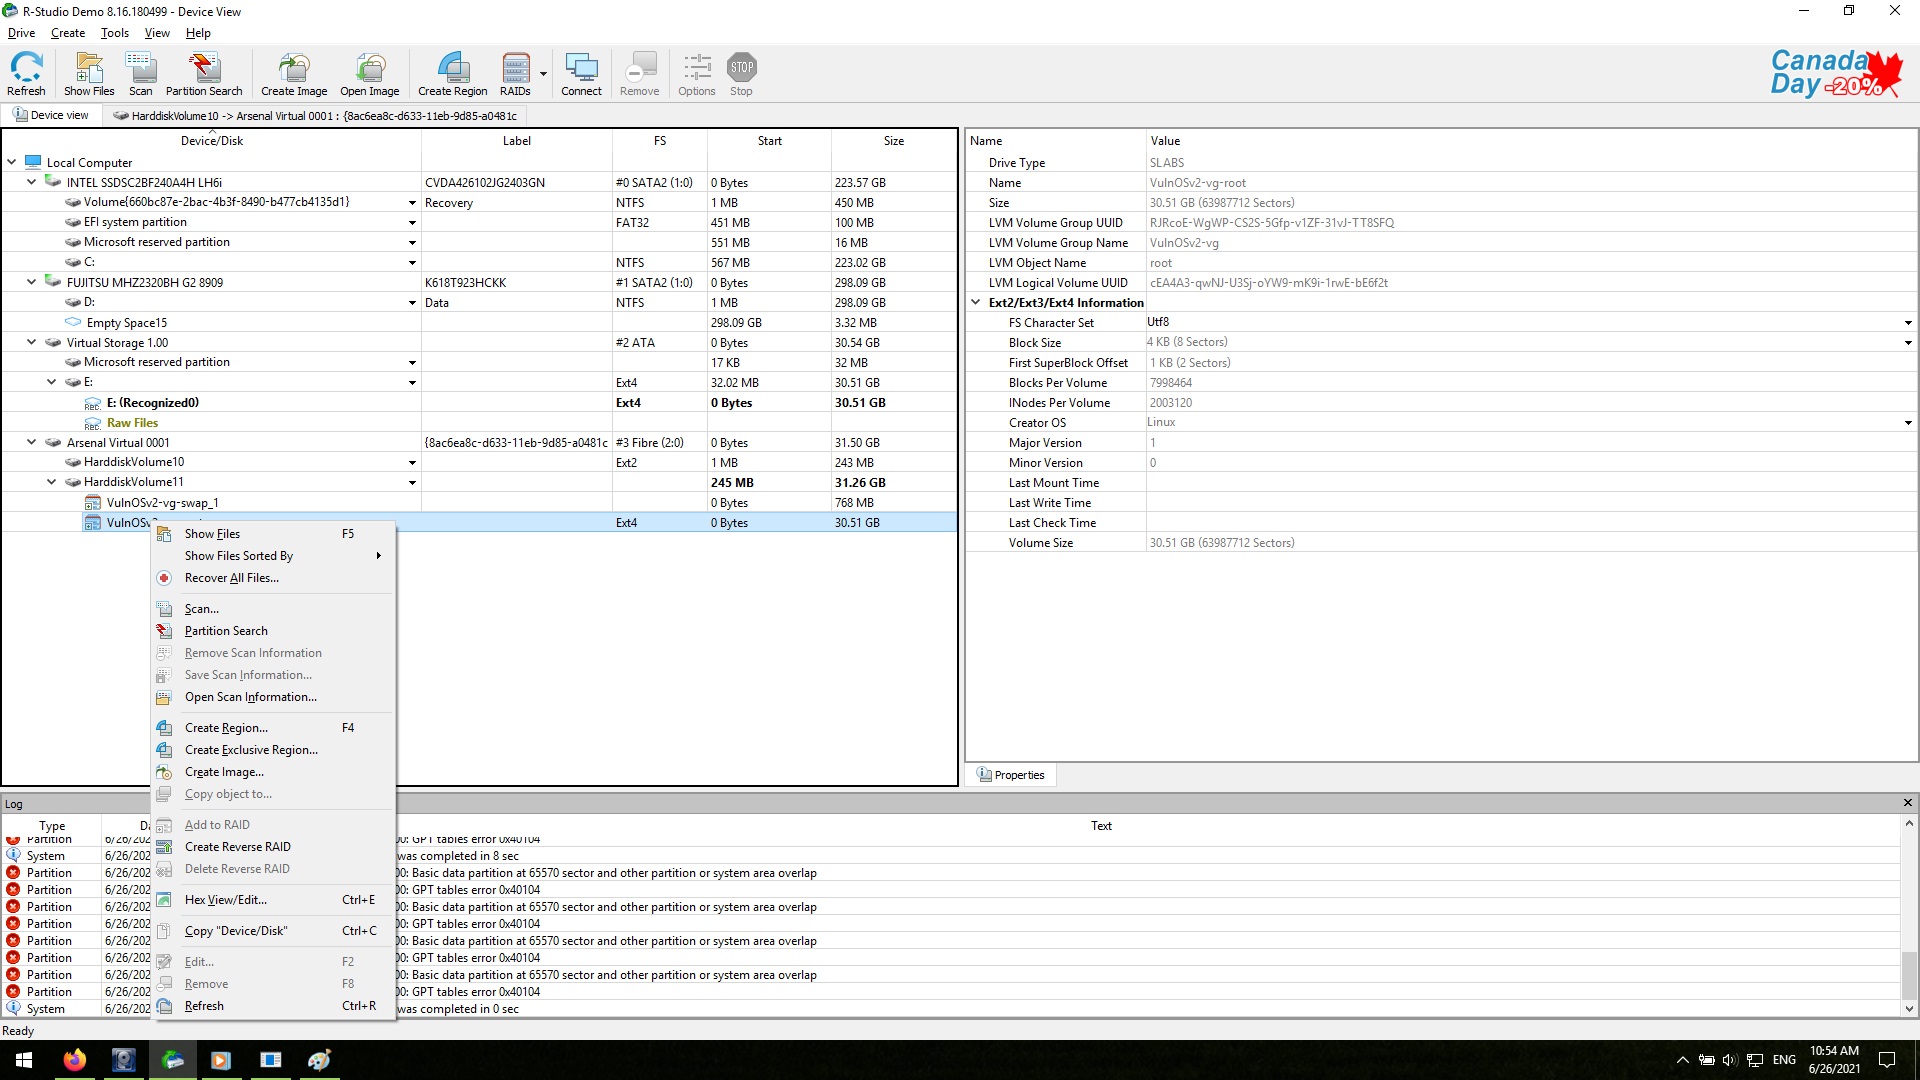The image size is (1920, 1080).
Task: Open the Create menu
Action: (68, 33)
